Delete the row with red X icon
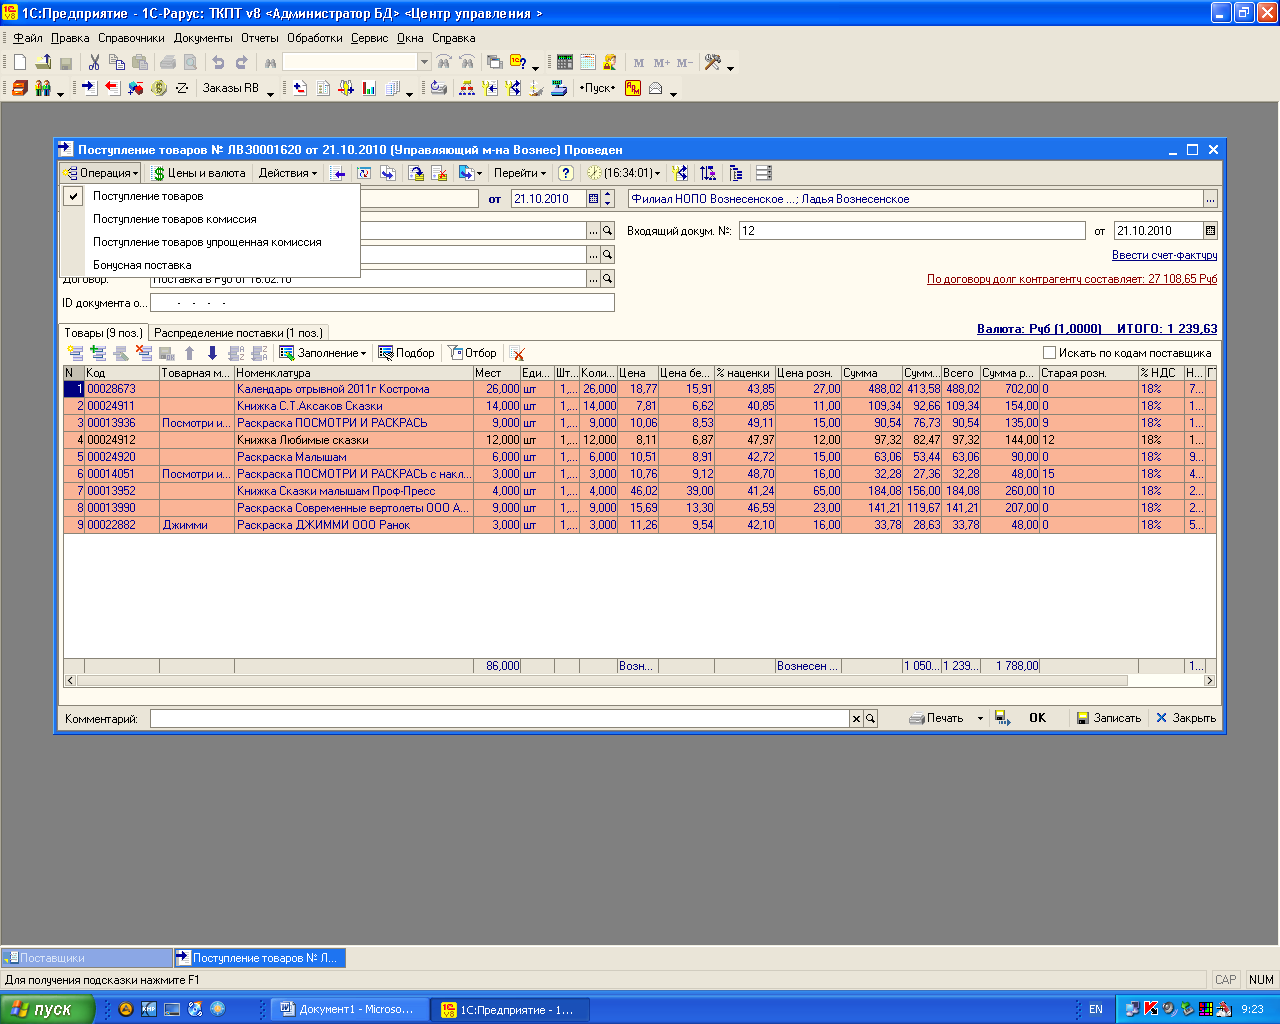The height and width of the screenshot is (1024, 1280). coord(144,353)
